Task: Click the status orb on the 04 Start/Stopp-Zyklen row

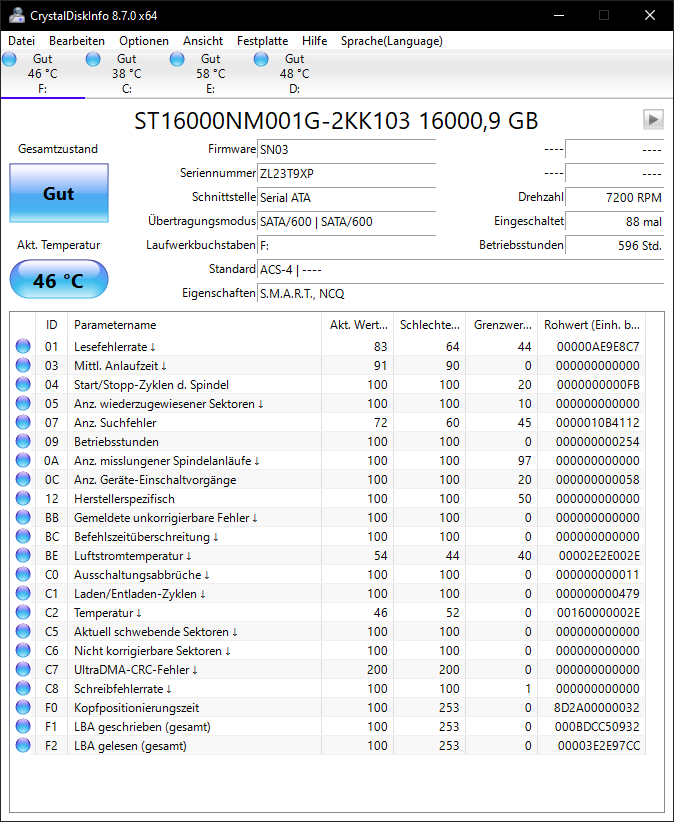Action: (x=23, y=384)
